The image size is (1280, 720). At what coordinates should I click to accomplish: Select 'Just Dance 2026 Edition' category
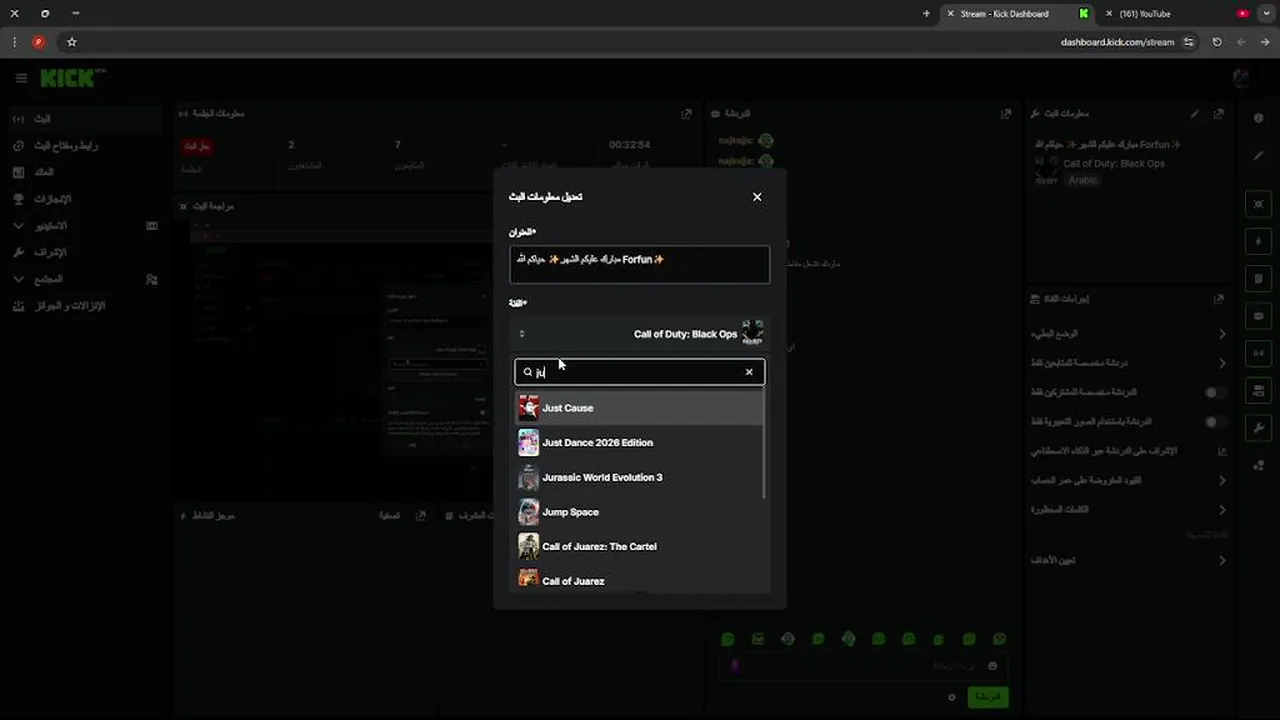point(639,442)
